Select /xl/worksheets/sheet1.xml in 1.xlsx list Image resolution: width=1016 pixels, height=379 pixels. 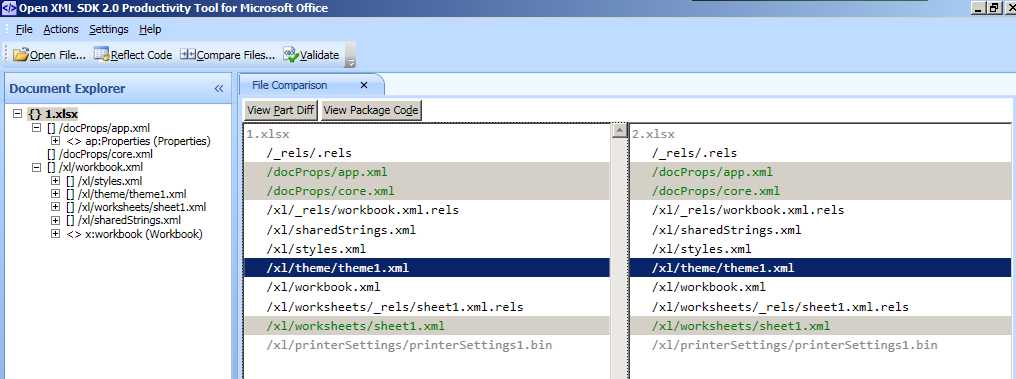pyautogui.click(x=427, y=326)
